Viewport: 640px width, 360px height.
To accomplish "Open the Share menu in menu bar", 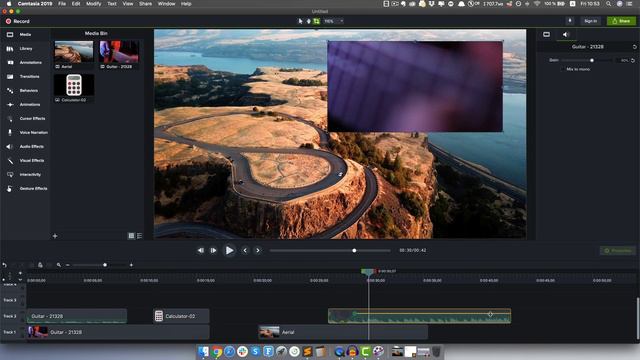I will pyautogui.click(x=145, y=4).
